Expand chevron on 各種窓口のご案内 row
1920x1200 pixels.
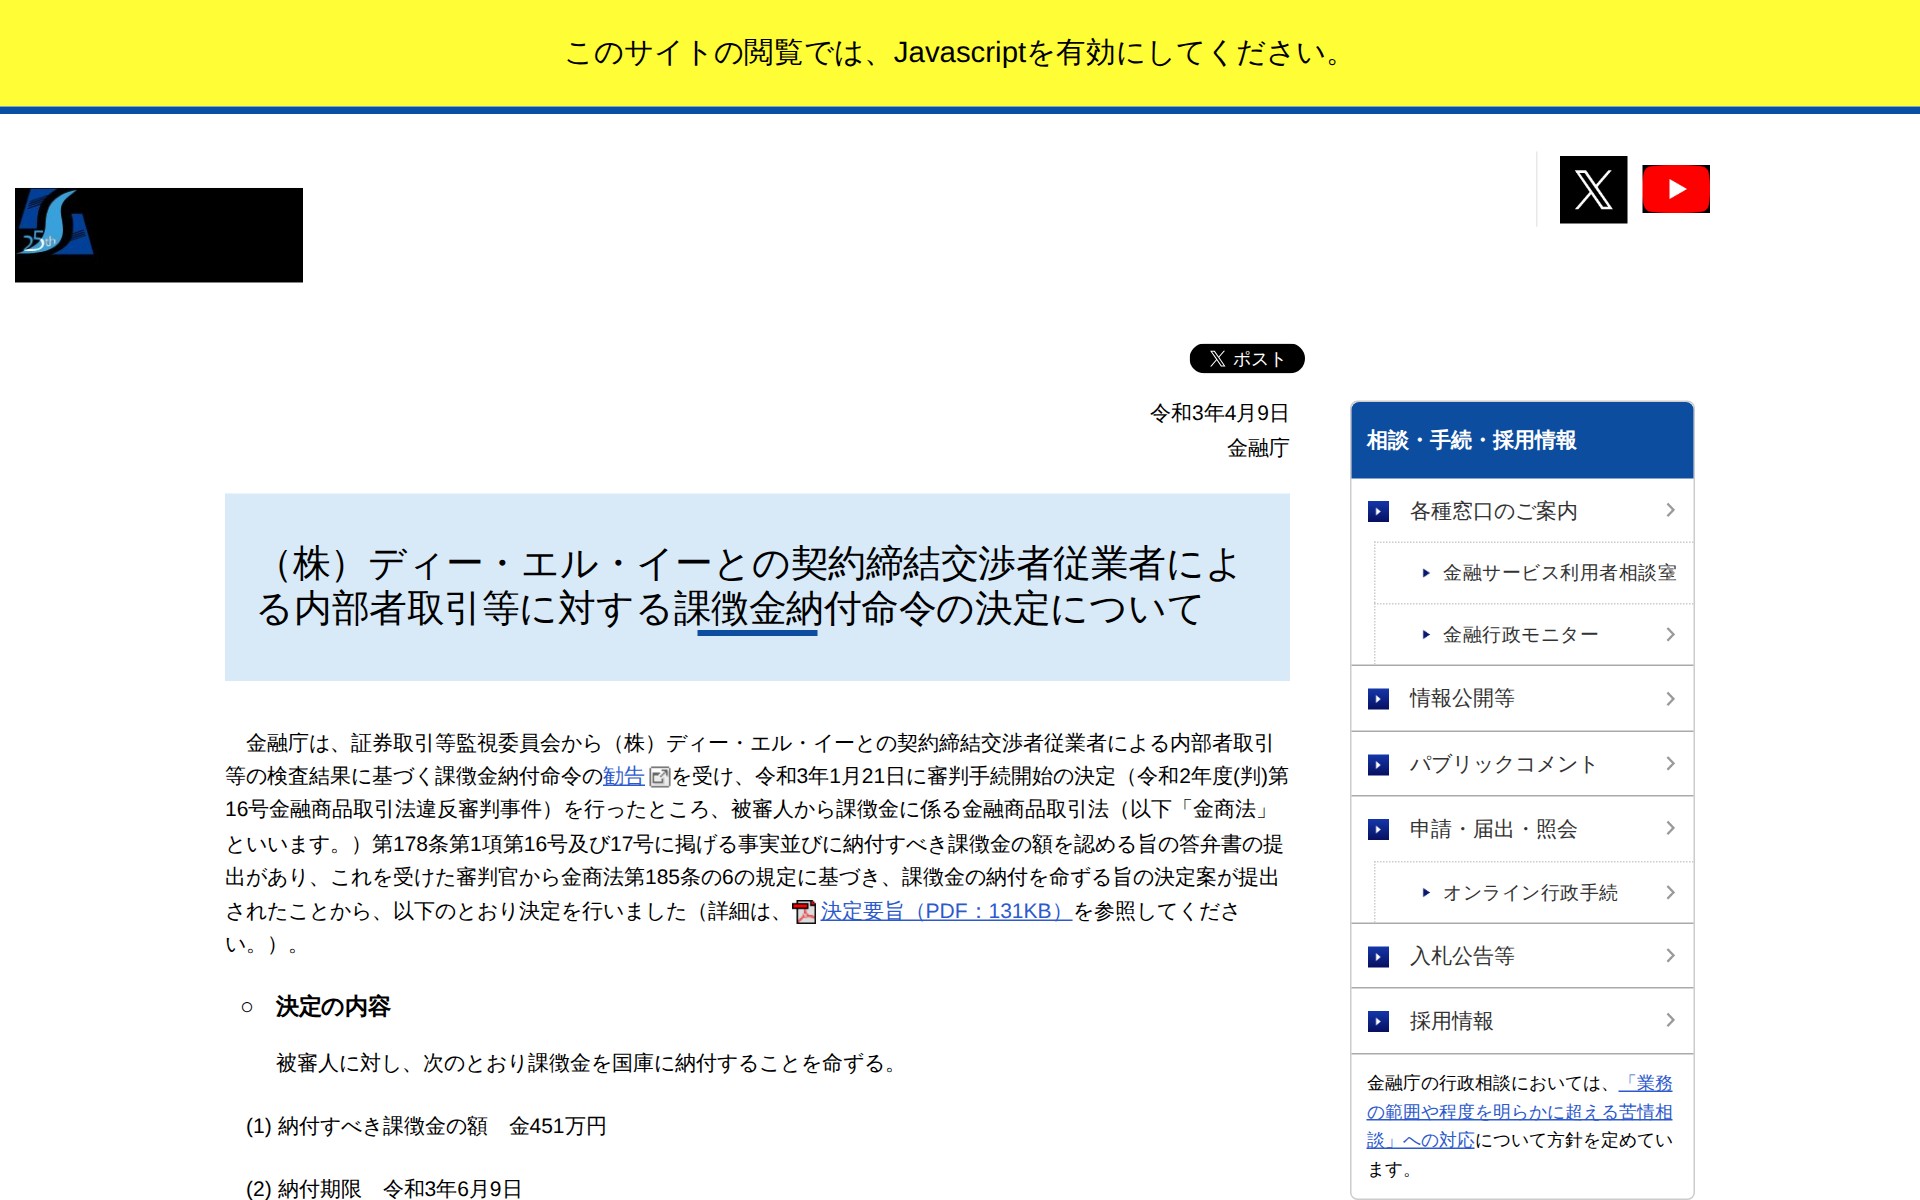click(1670, 511)
